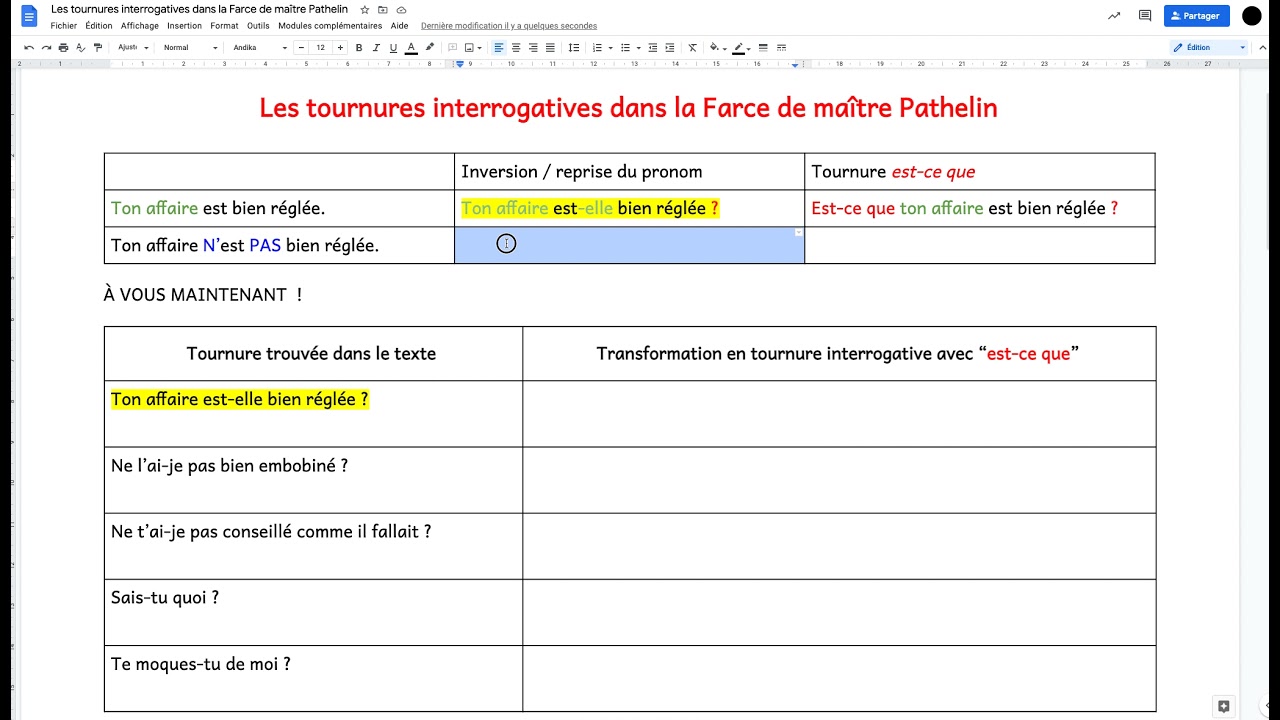The image size is (1280, 720).
Task: Open the Google Docs home icon
Action: click(x=29, y=16)
